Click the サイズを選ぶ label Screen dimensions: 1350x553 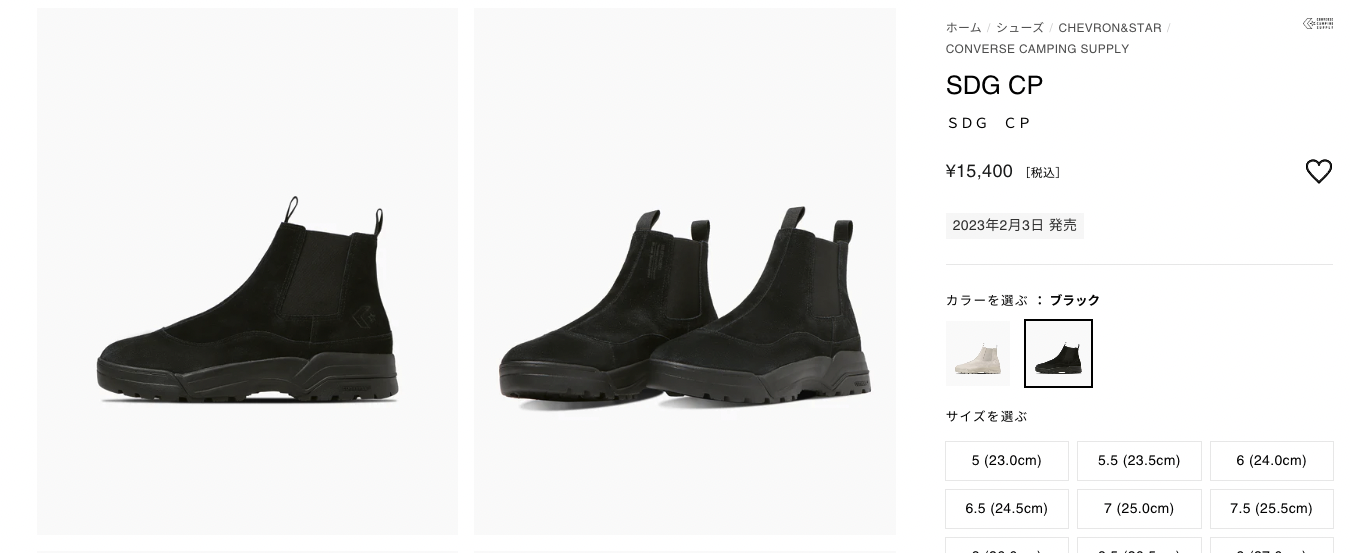(x=986, y=416)
